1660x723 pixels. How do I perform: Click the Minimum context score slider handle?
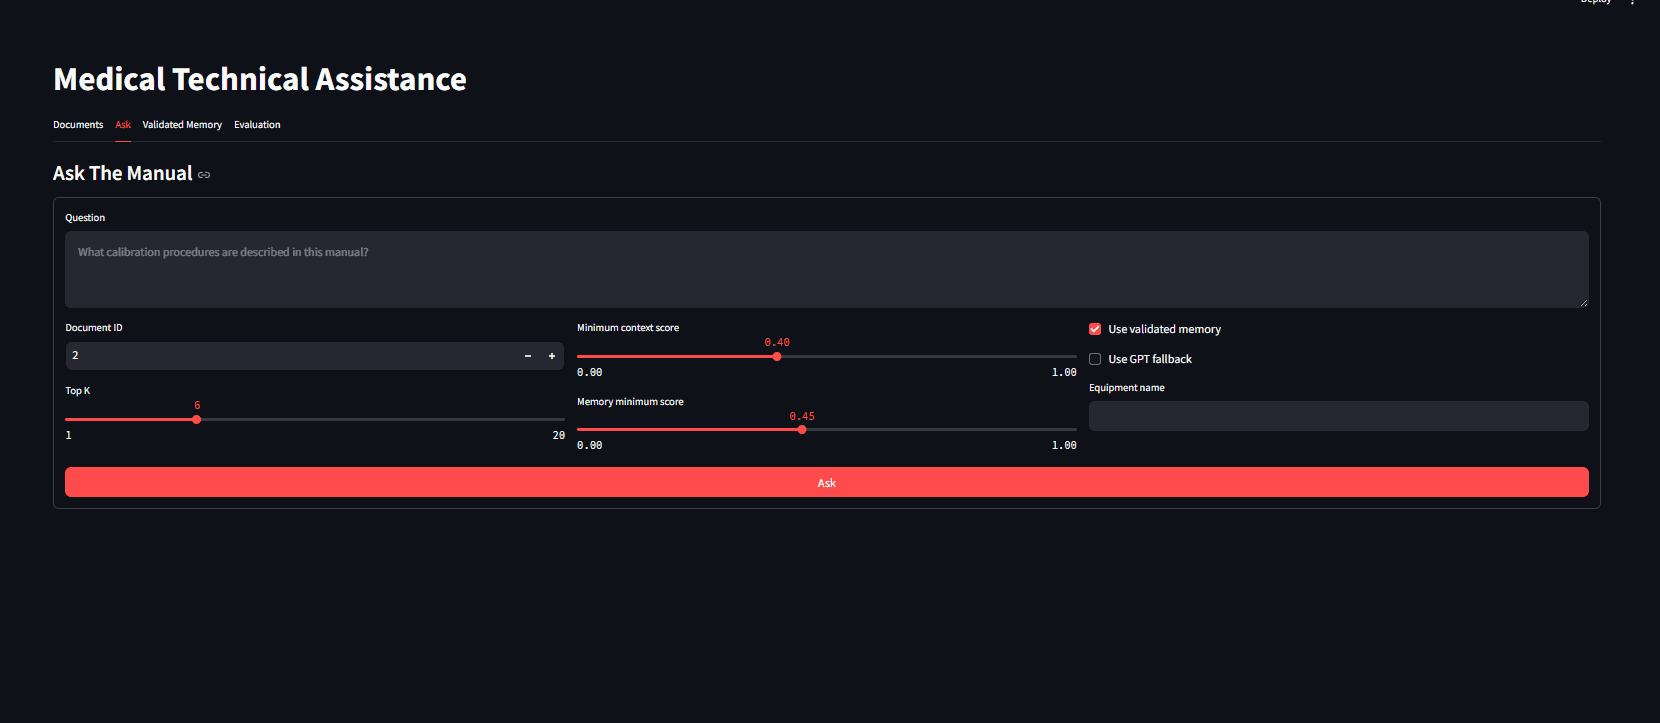(x=777, y=356)
